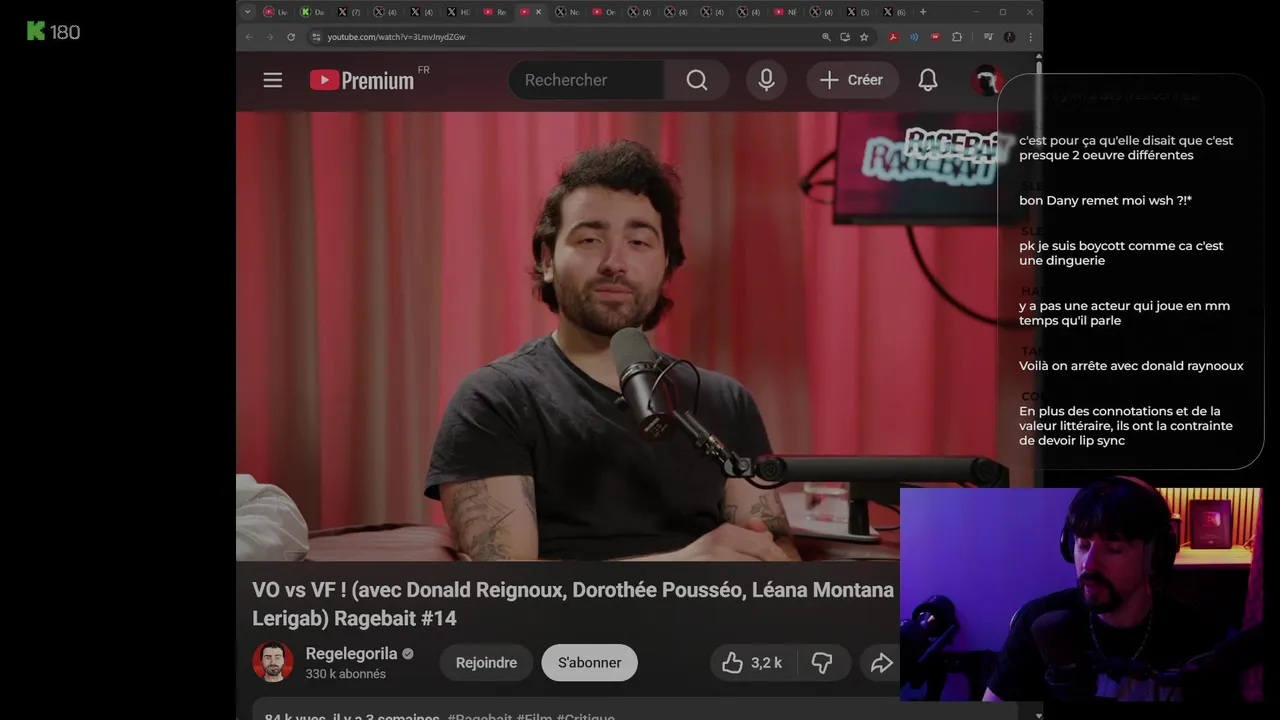The image size is (1280, 720).
Task: Click chat message "c'est pour ça qu'elle disait"
Action: (1126, 148)
